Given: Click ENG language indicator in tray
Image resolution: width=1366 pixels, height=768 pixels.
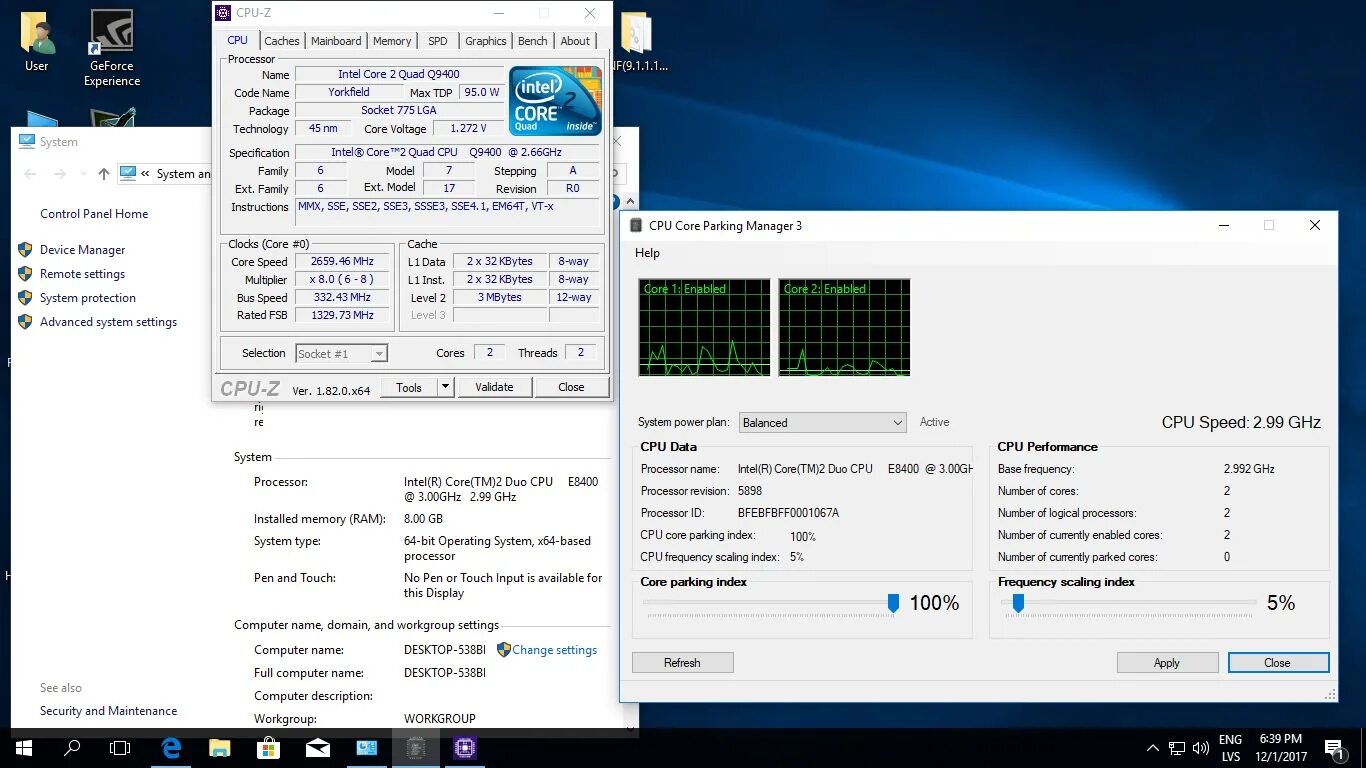Looking at the screenshot, I should point(1230,740).
